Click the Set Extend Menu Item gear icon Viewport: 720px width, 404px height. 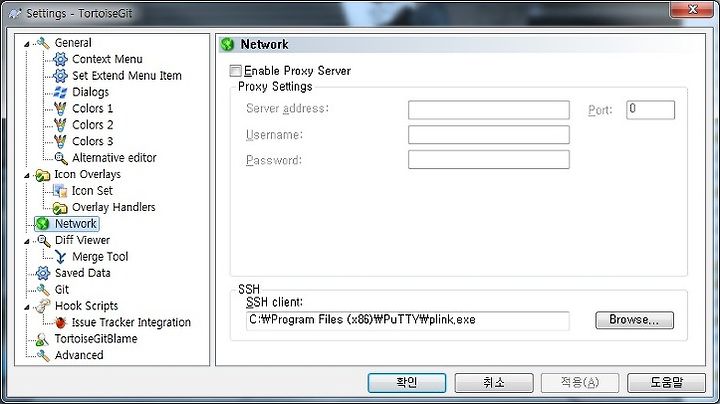60,76
